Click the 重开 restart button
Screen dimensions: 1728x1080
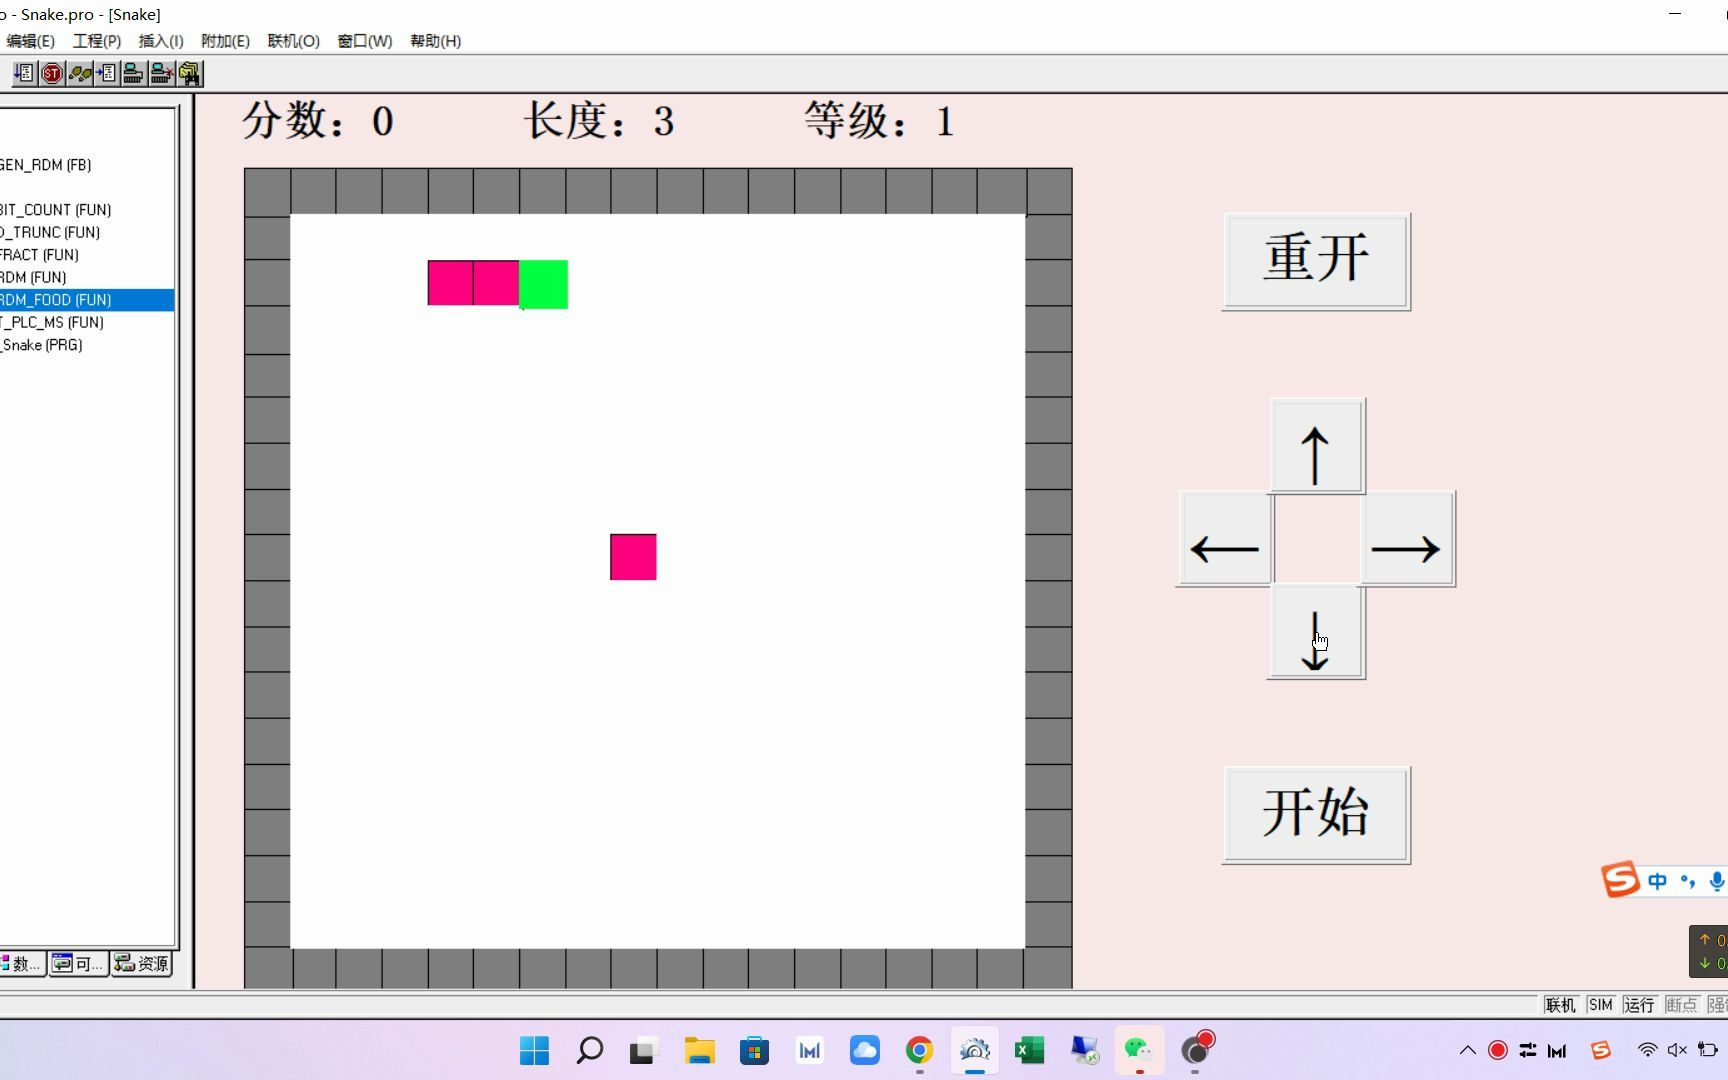coord(1316,261)
